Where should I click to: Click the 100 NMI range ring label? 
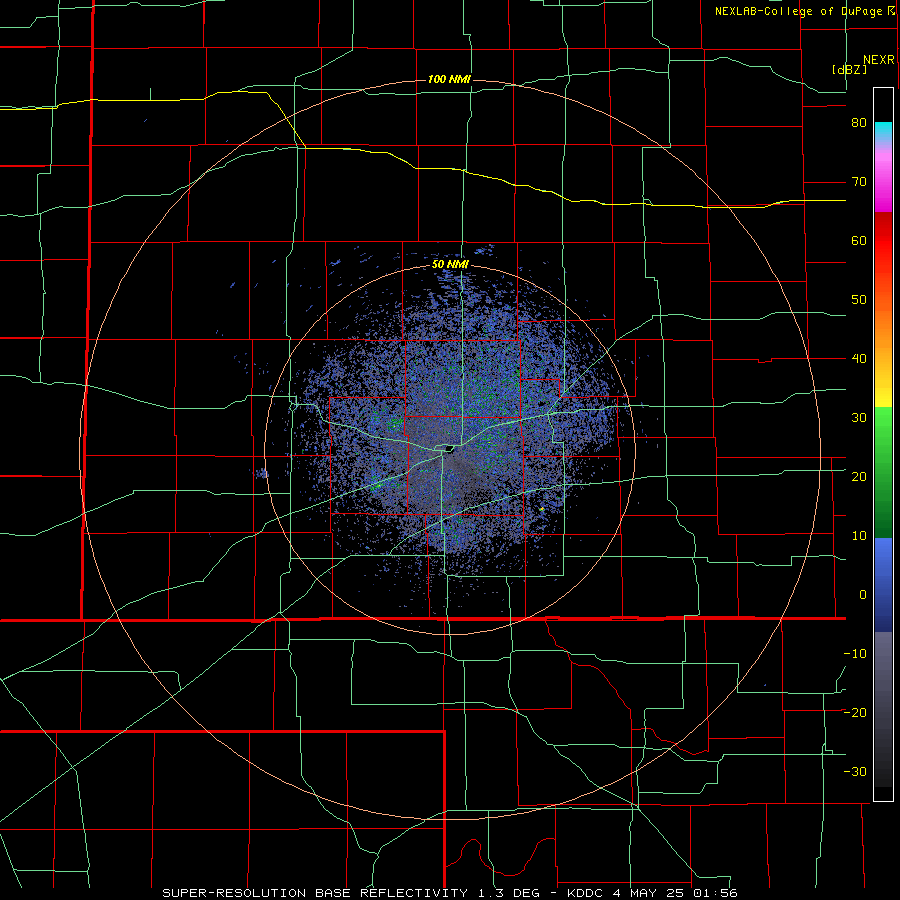[449, 79]
